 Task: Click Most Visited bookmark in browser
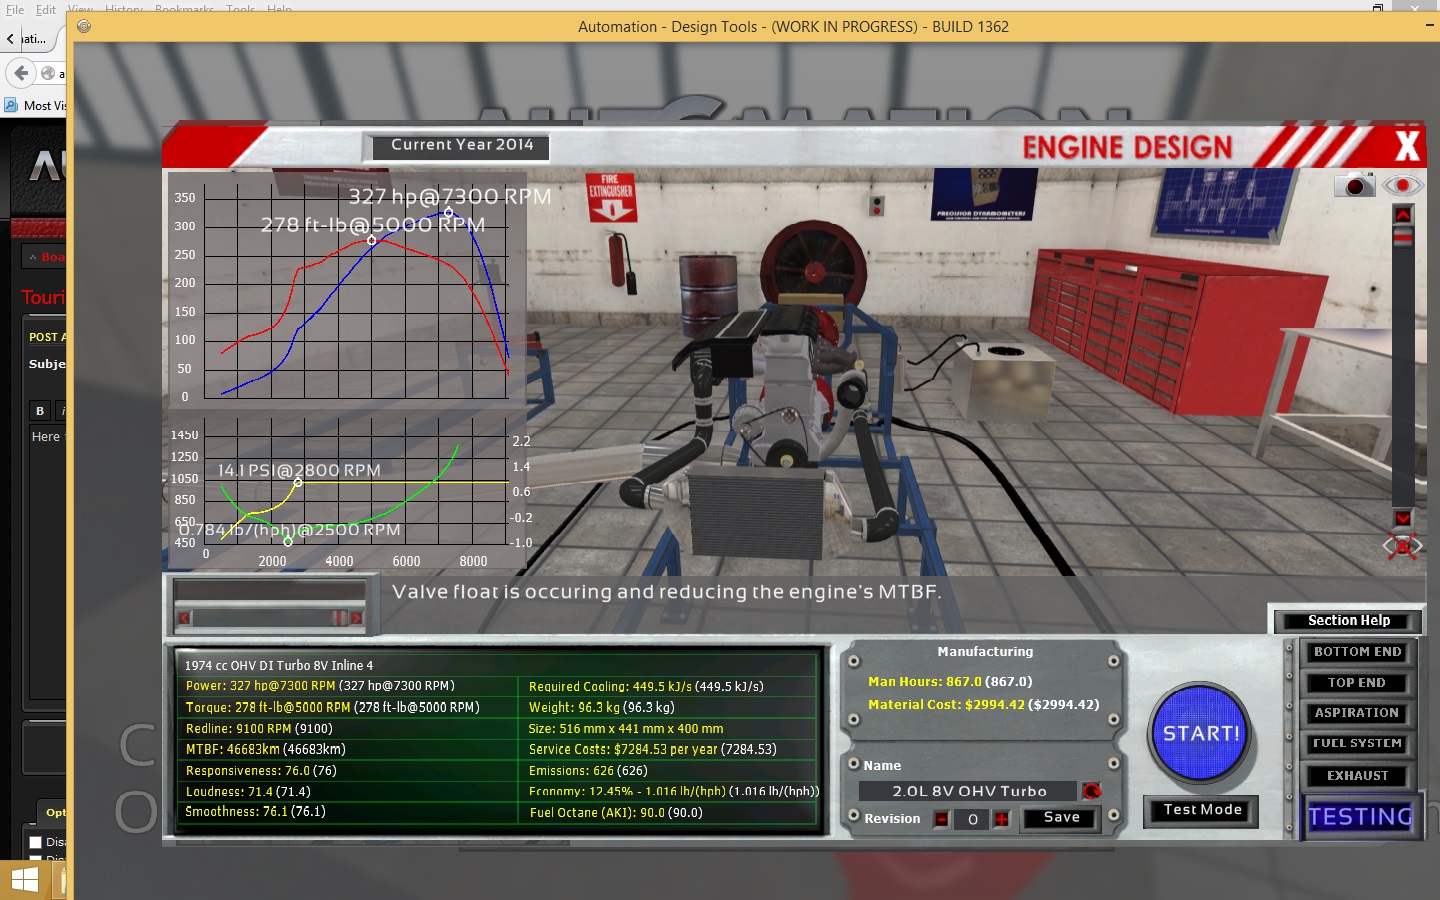pyautogui.click(x=36, y=105)
